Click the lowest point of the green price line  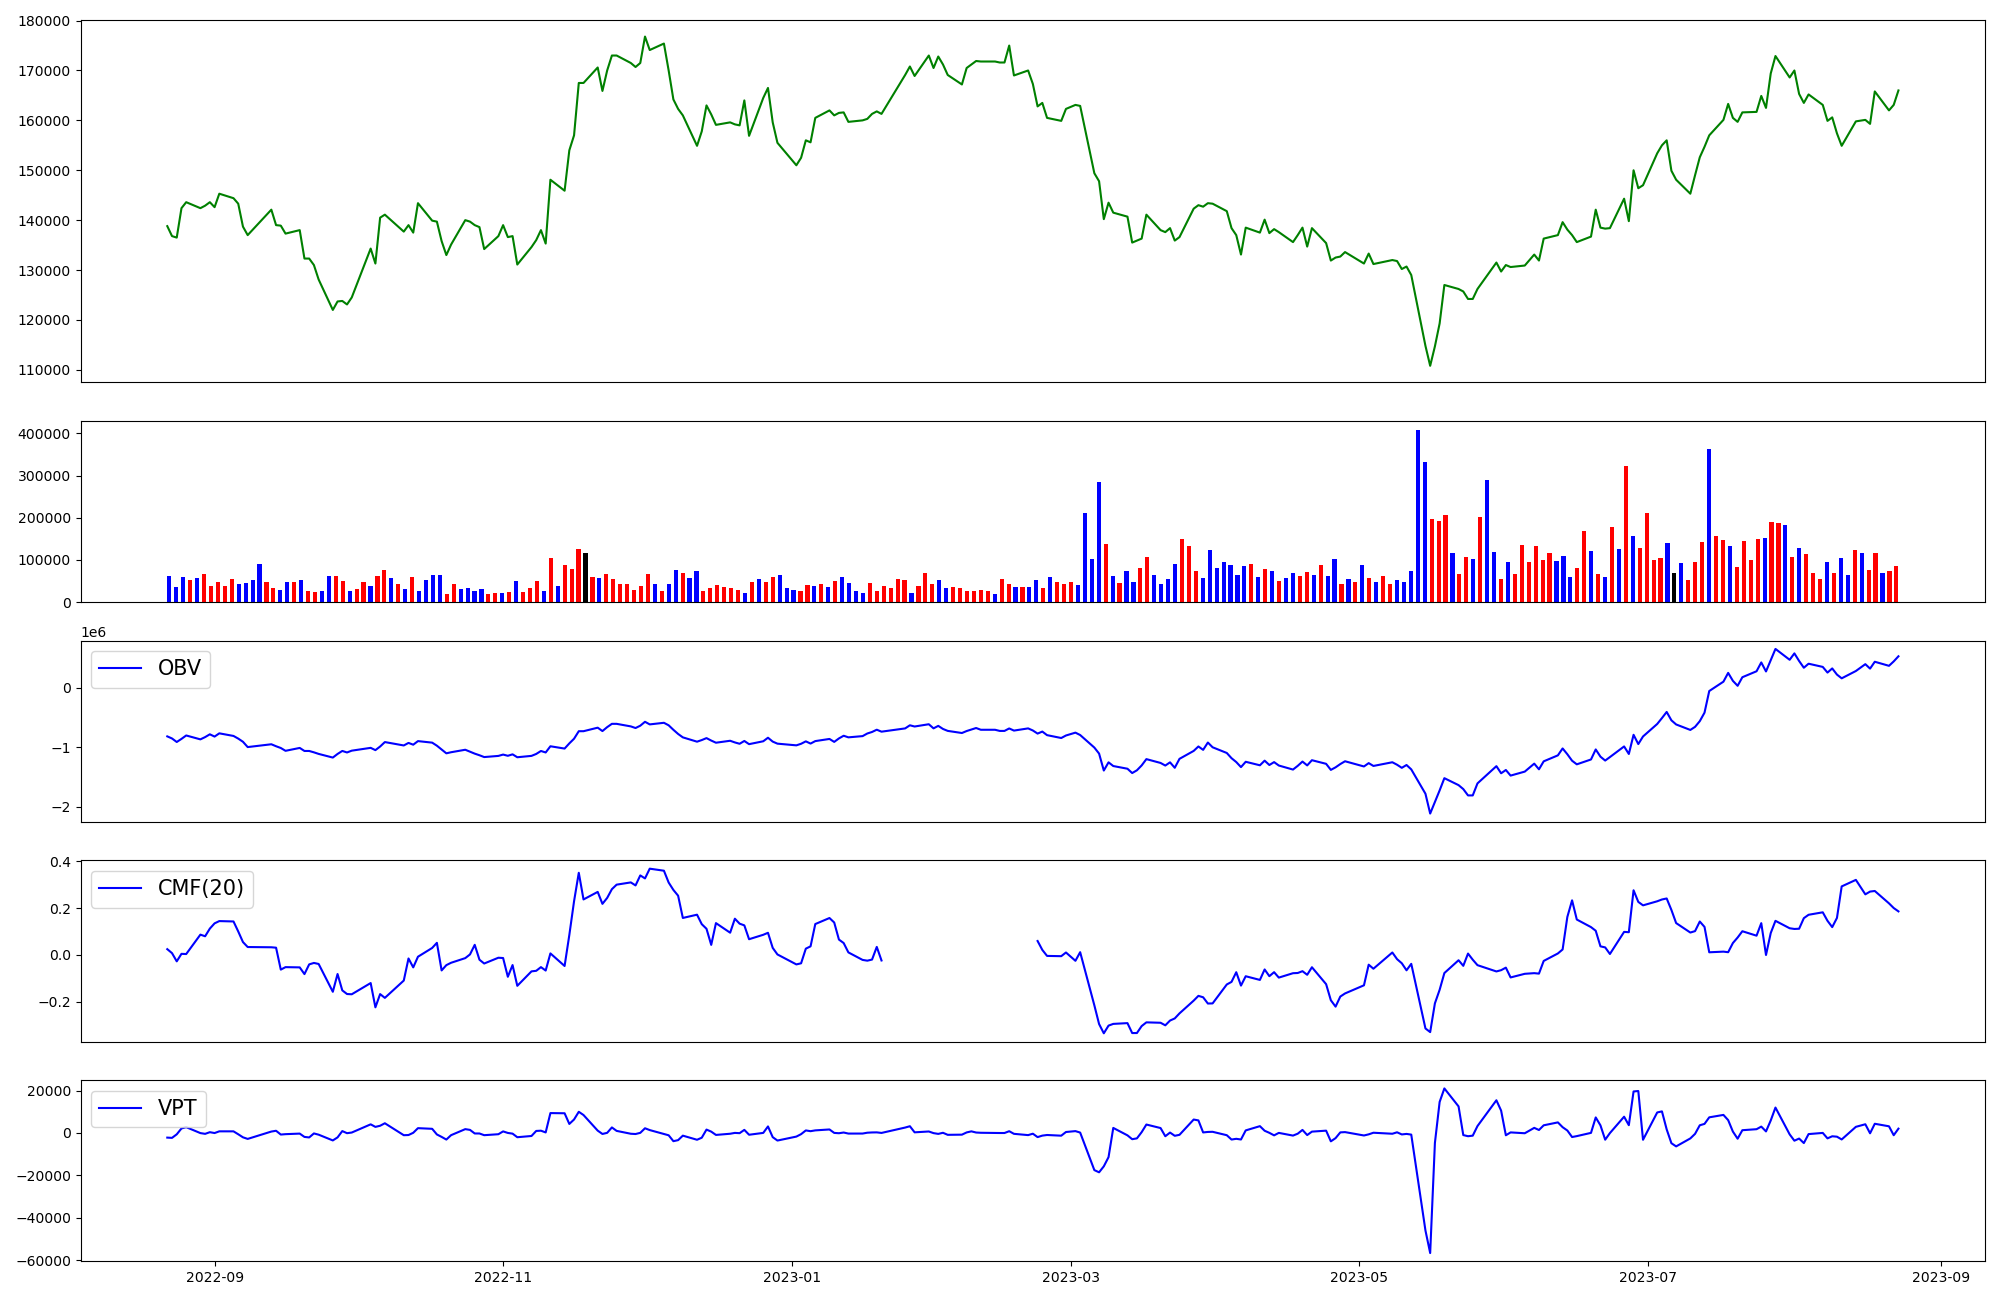pyautogui.click(x=1430, y=365)
